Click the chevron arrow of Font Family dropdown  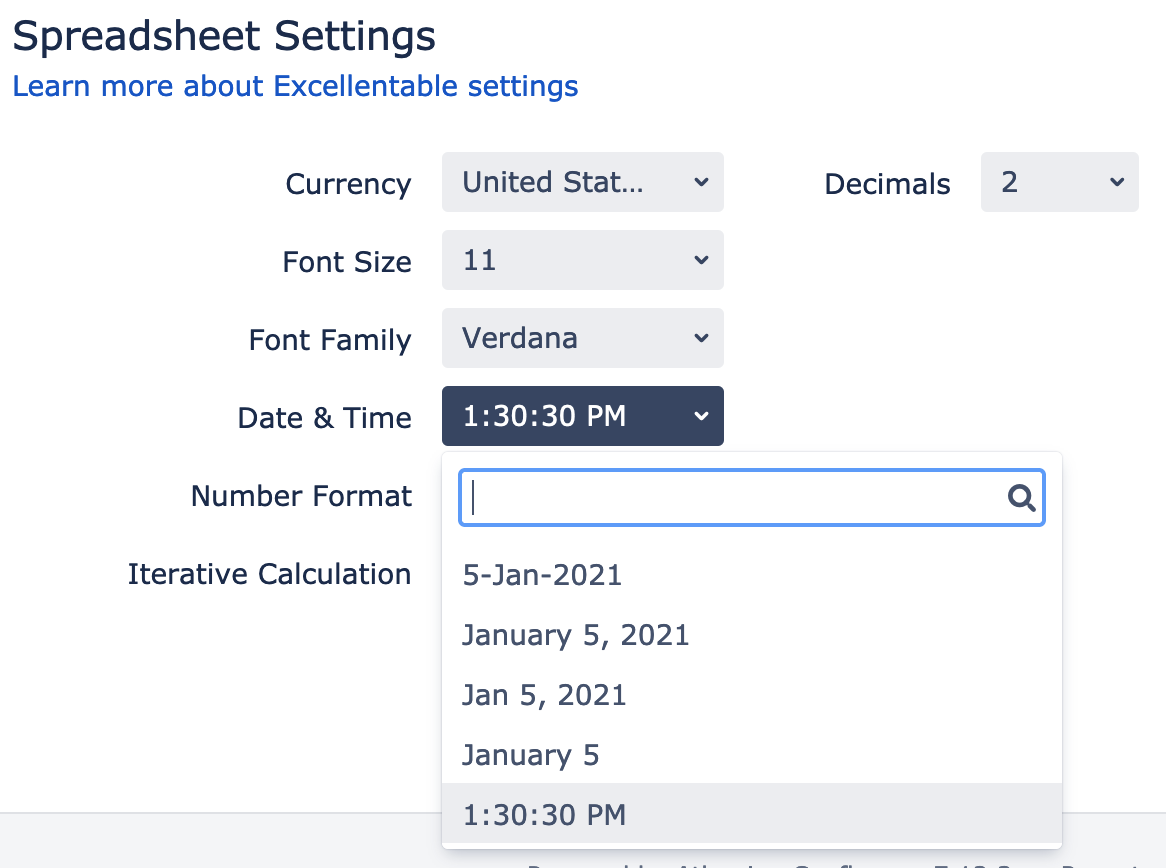click(x=700, y=338)
